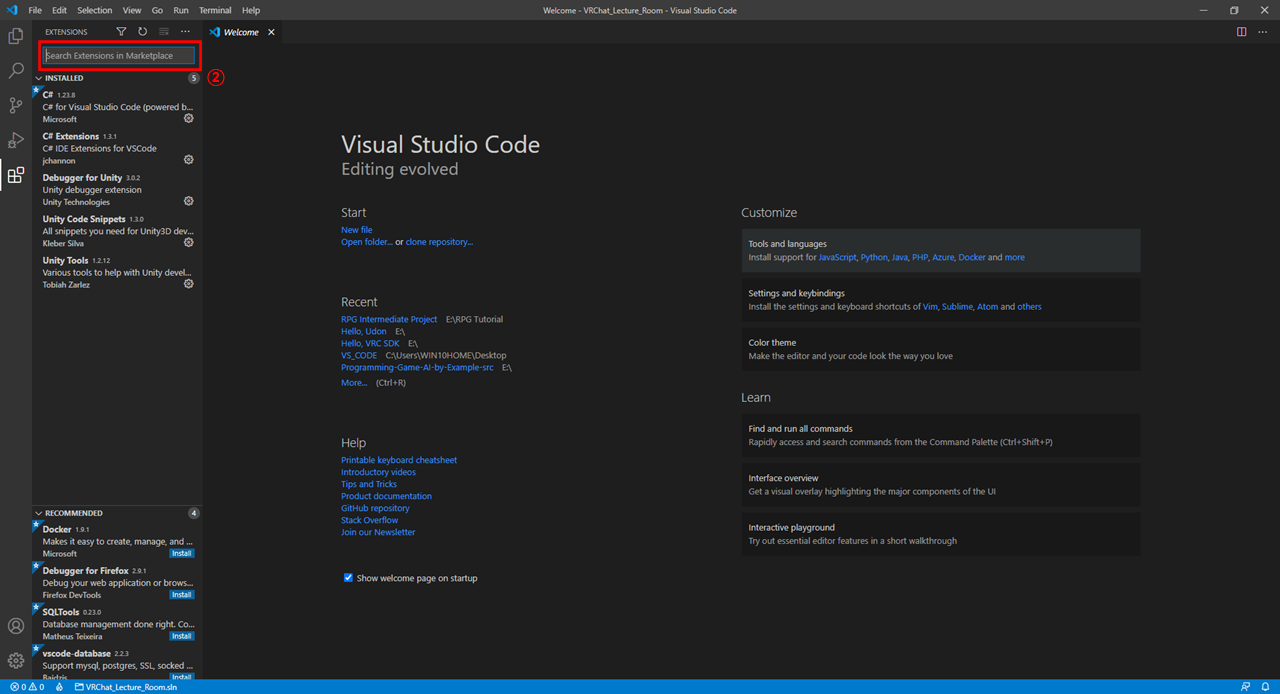
Task: Open the Accounts icon in activity bar
Action: click(16, 626)
